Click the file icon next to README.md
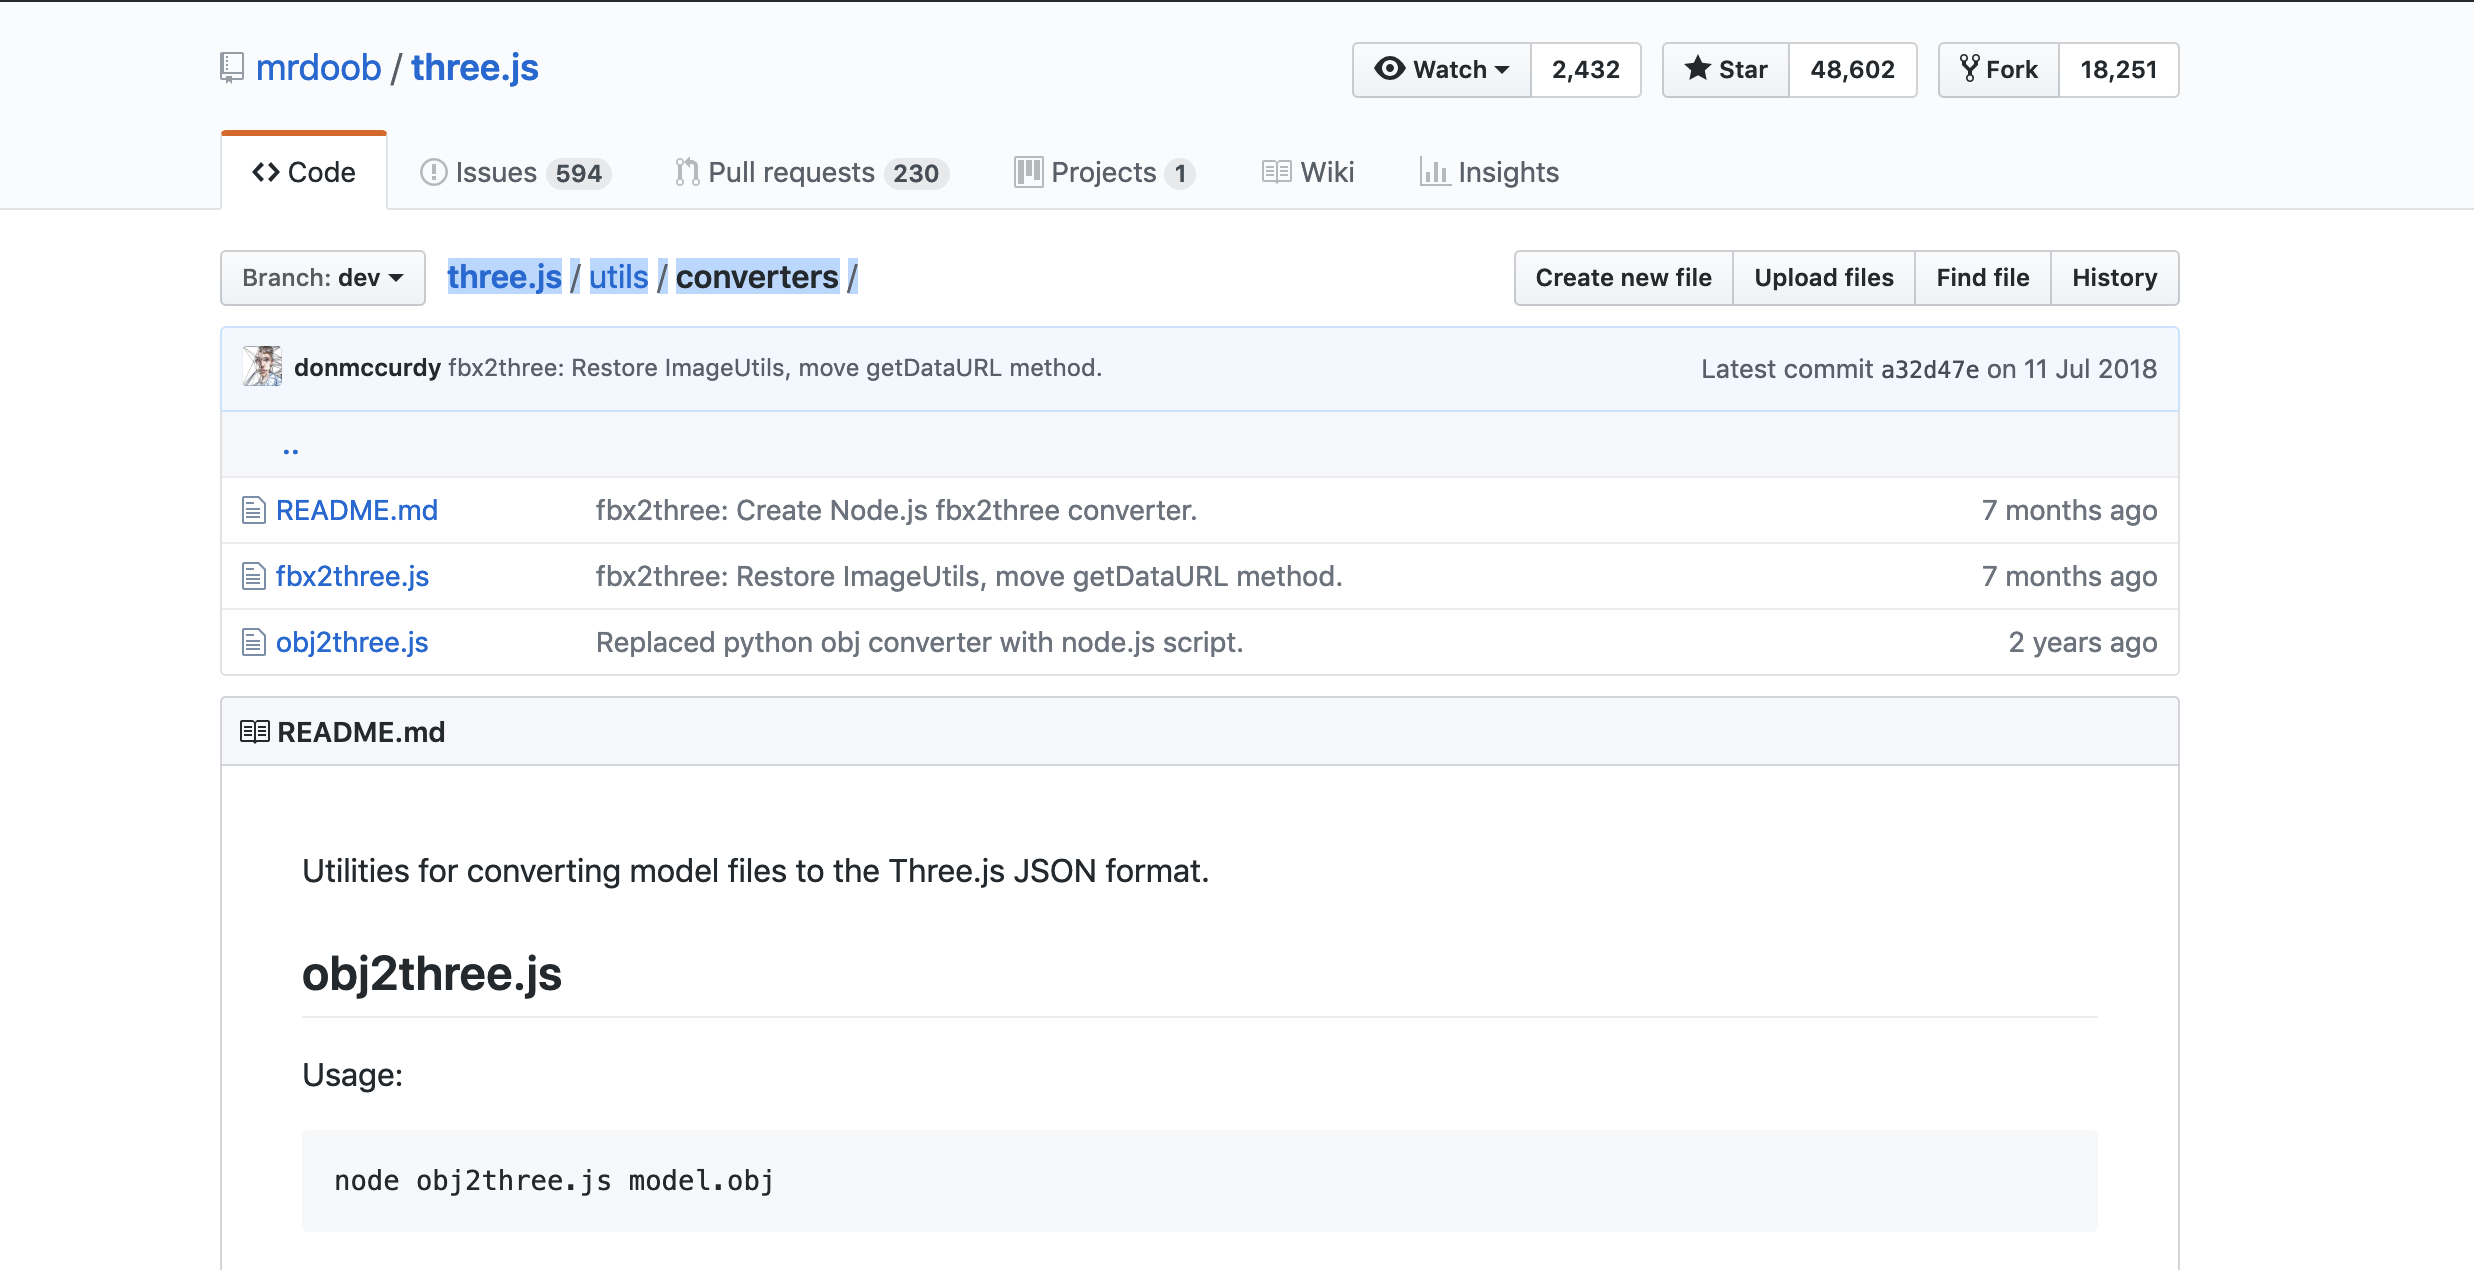The image size is (2474, 1270). [x=253, y=510]
